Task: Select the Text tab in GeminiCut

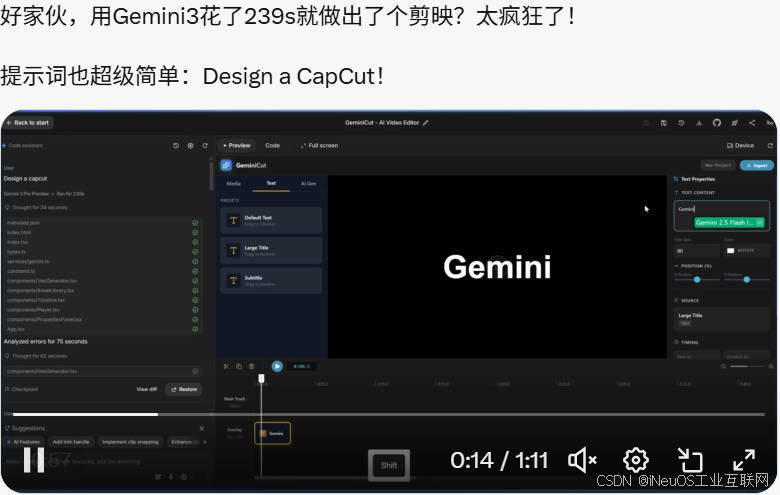Action: [271, 183]
